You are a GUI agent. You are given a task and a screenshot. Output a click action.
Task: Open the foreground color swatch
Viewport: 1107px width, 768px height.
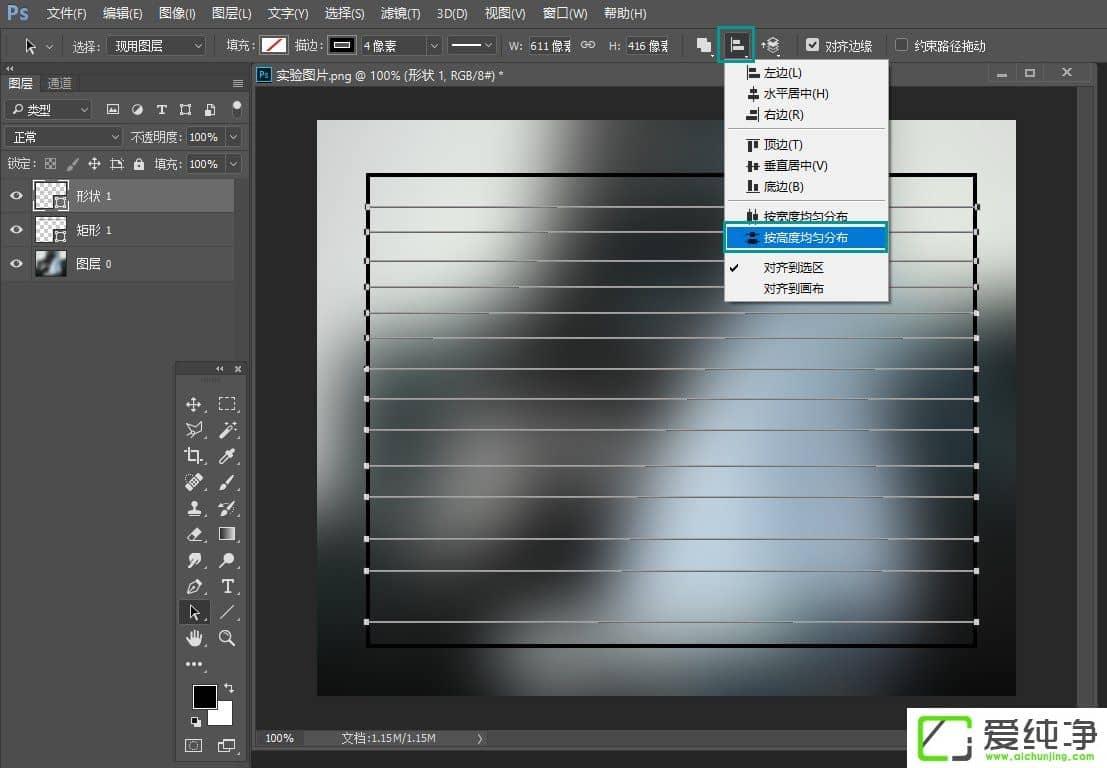(x=205, y=700)
